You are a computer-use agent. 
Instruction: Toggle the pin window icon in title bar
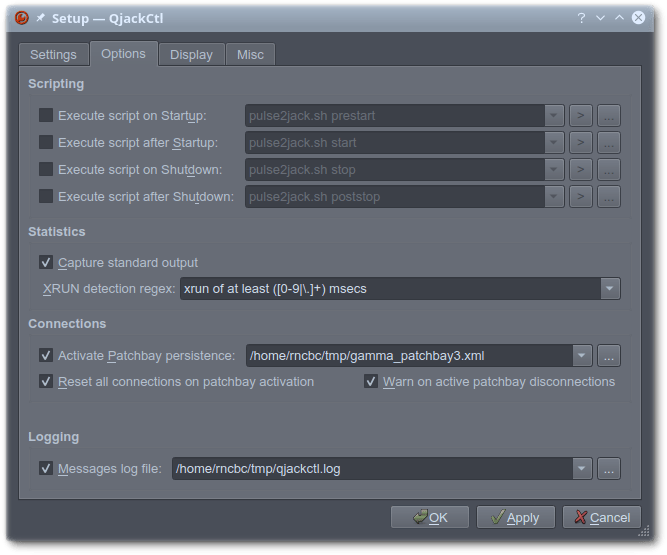click(x=40, y=17)
